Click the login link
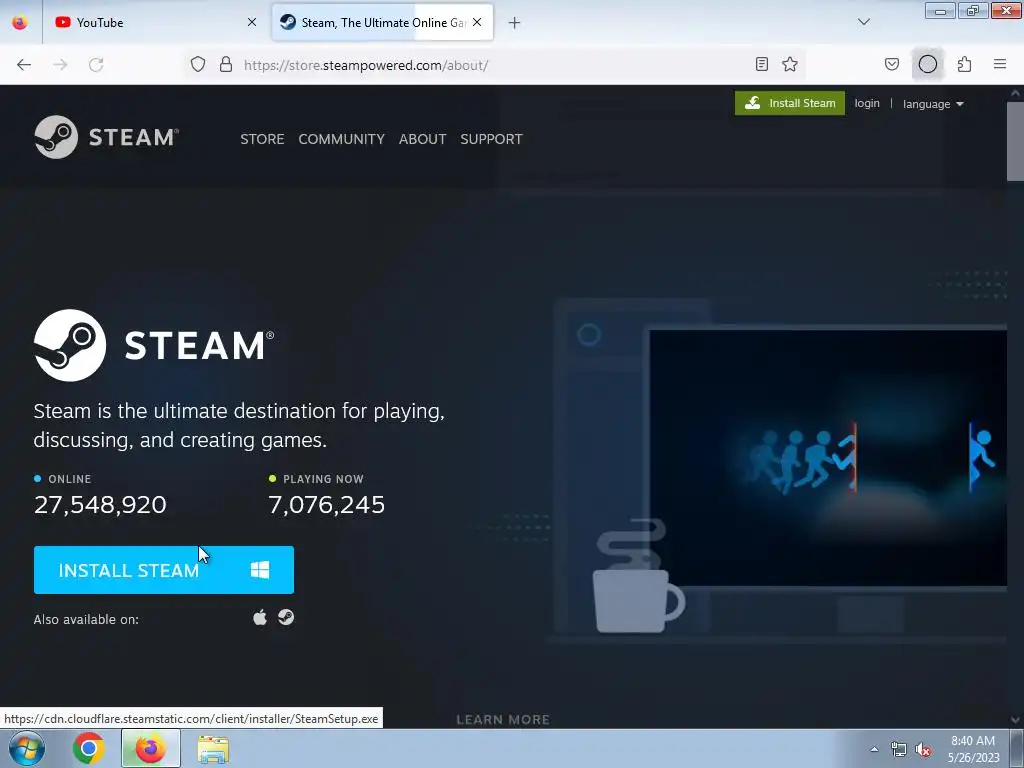This screenshot has width=1024, height=768. (x=867, y=103)
